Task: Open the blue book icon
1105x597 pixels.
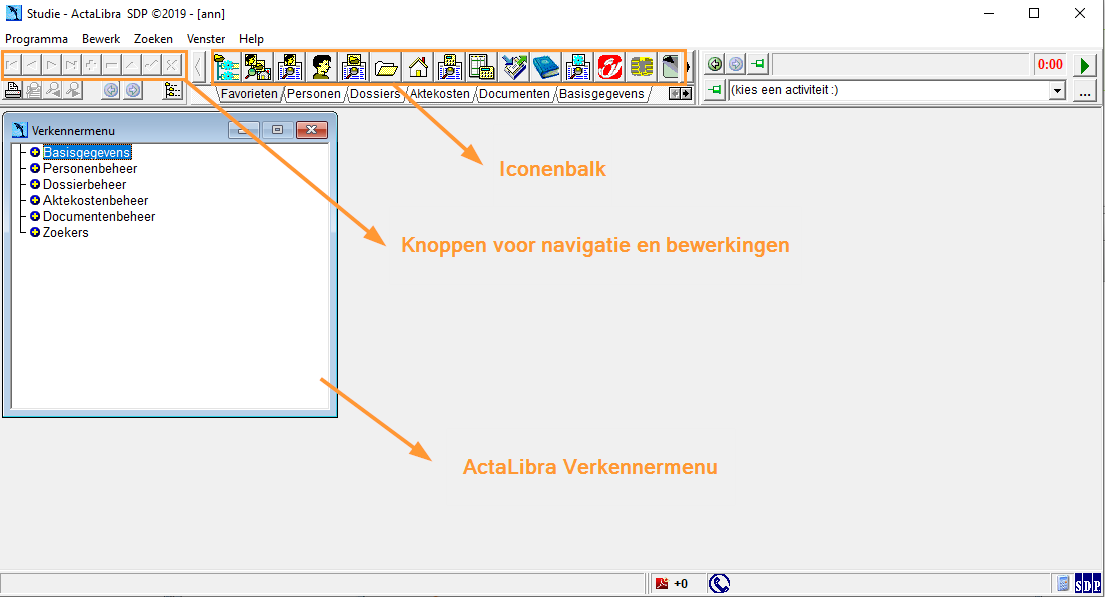Action: coord(545,68)
